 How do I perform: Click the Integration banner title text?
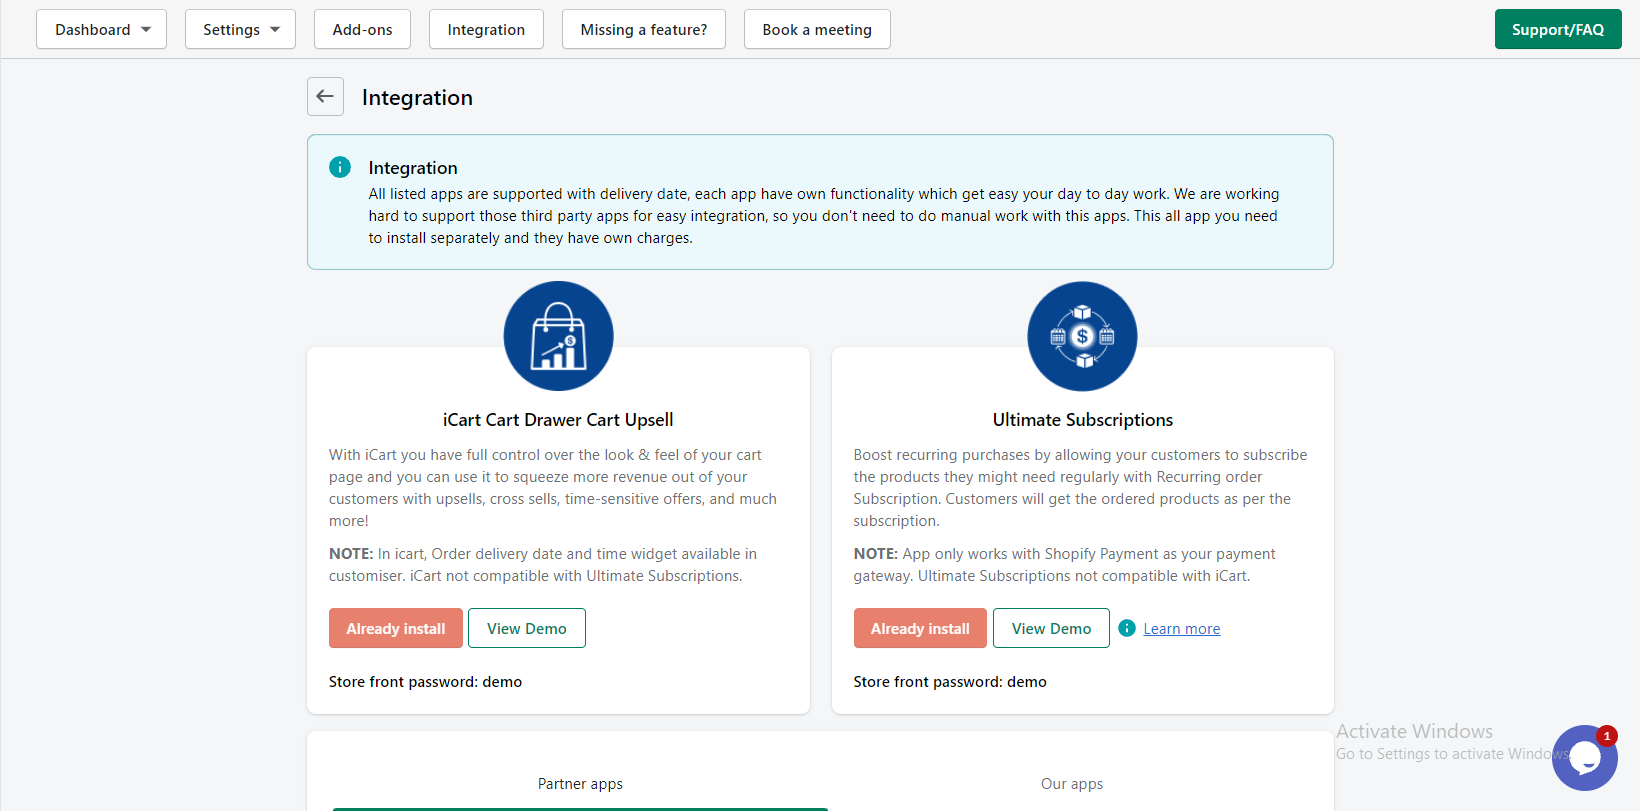(413, 168)
